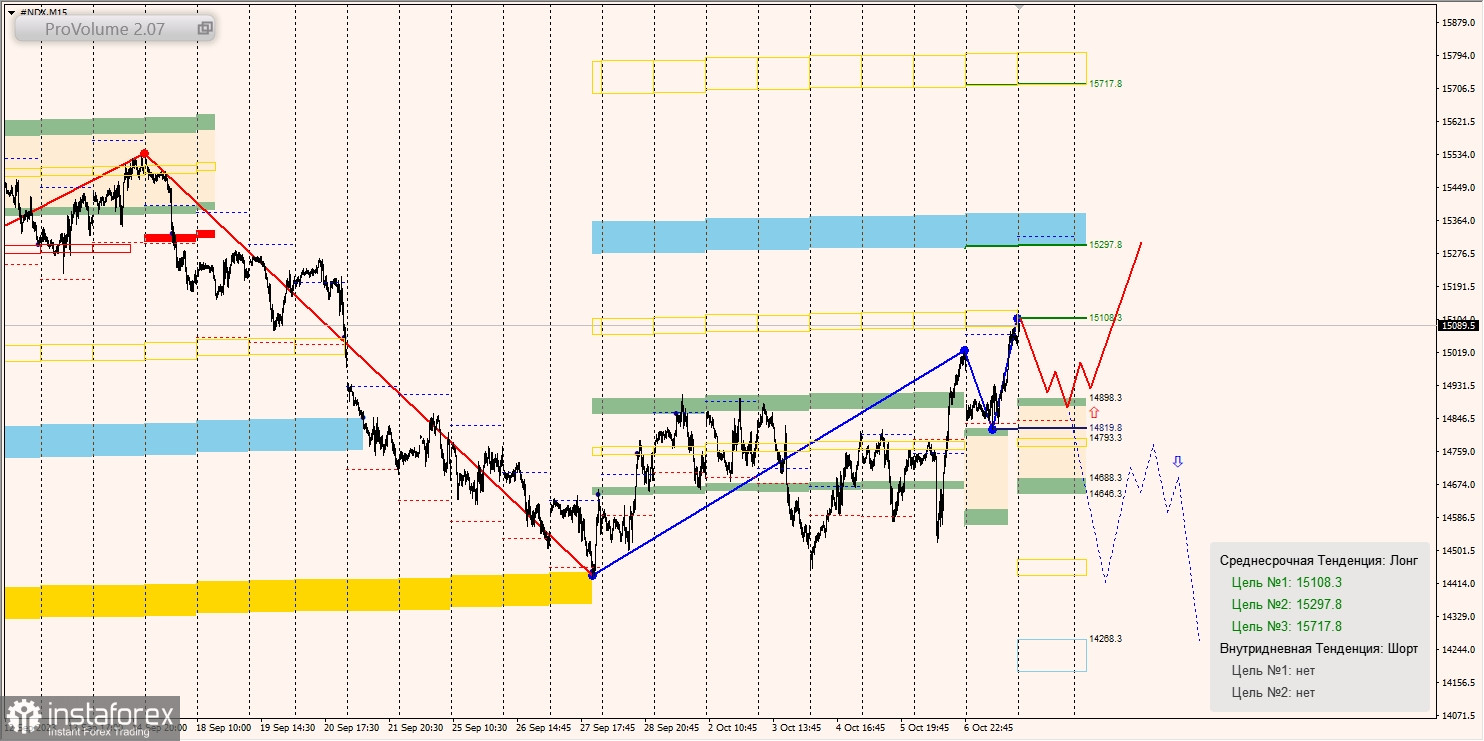Image resolution: width=1484 pixels, height=741 pixels.
Task: Click the 5 Oct 19:45 time label
Action: click(x=925, y=729)
